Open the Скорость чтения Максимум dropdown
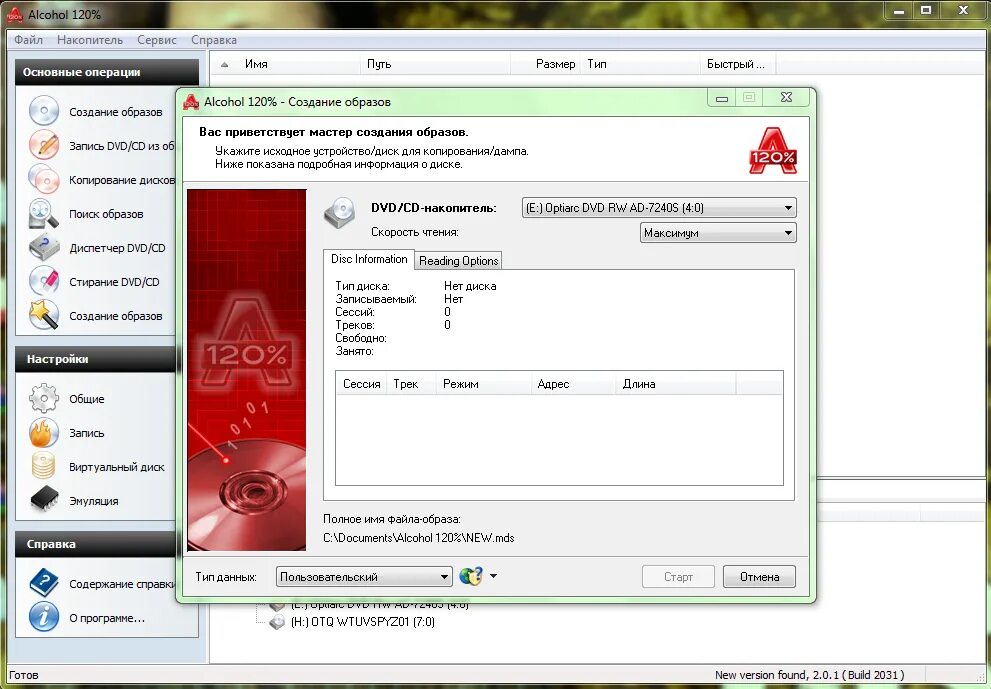Screen dimensions: 991x689 click(x=718, y=233)
